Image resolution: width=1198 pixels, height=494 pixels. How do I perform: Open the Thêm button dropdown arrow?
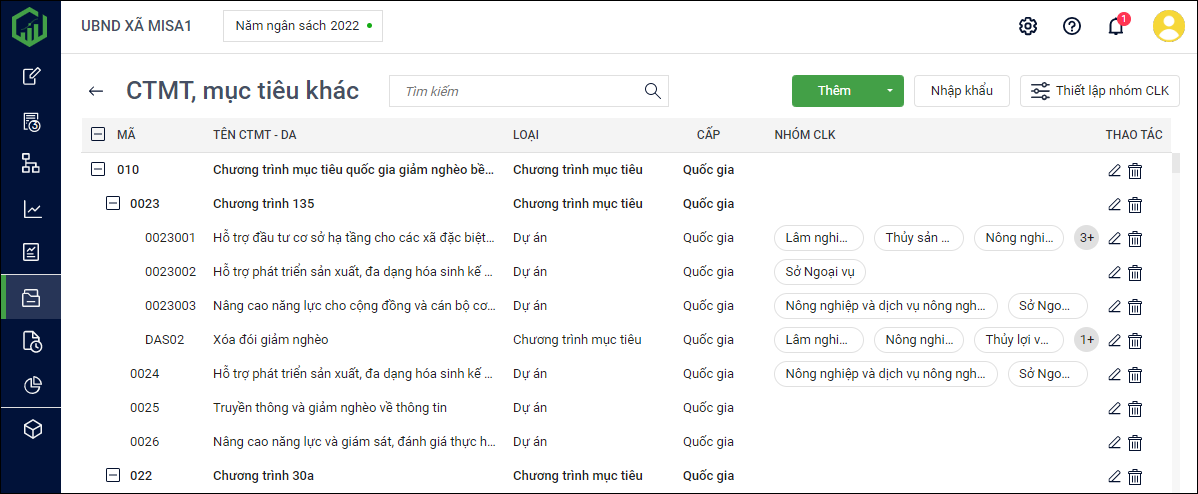tap(889, 91)
